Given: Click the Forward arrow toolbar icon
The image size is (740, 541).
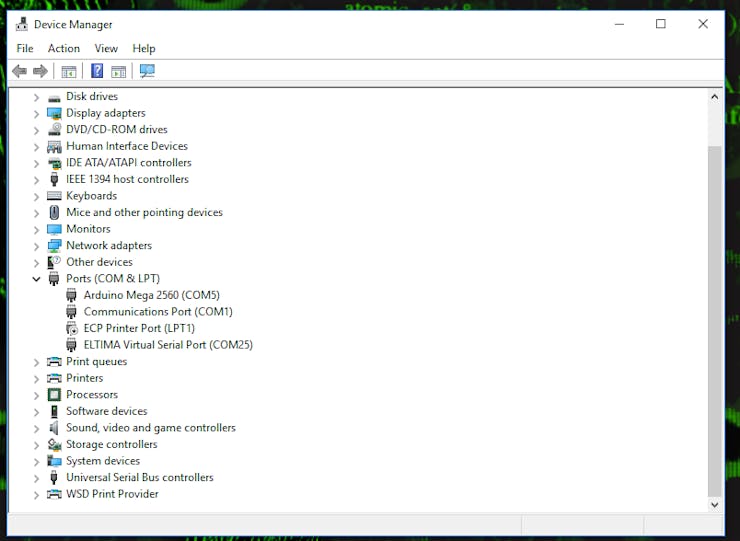Looking at the screenshot, I should point(41,71).
